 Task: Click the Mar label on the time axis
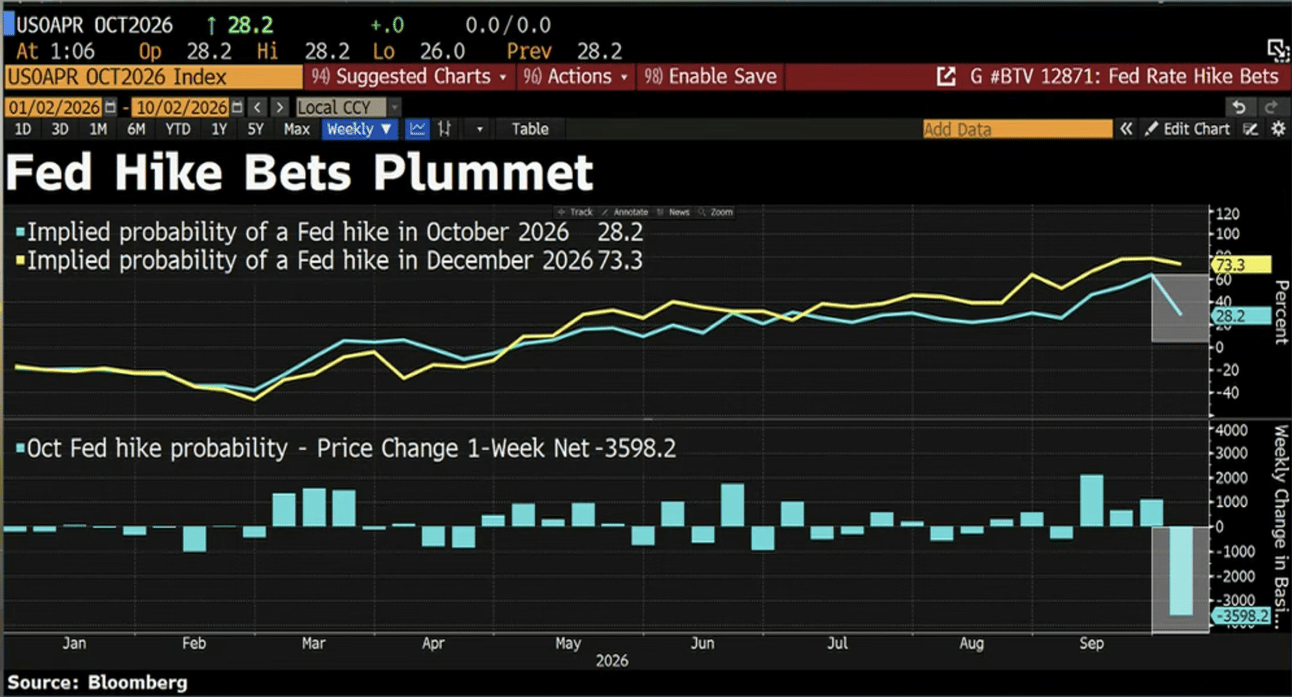[313, 644]
